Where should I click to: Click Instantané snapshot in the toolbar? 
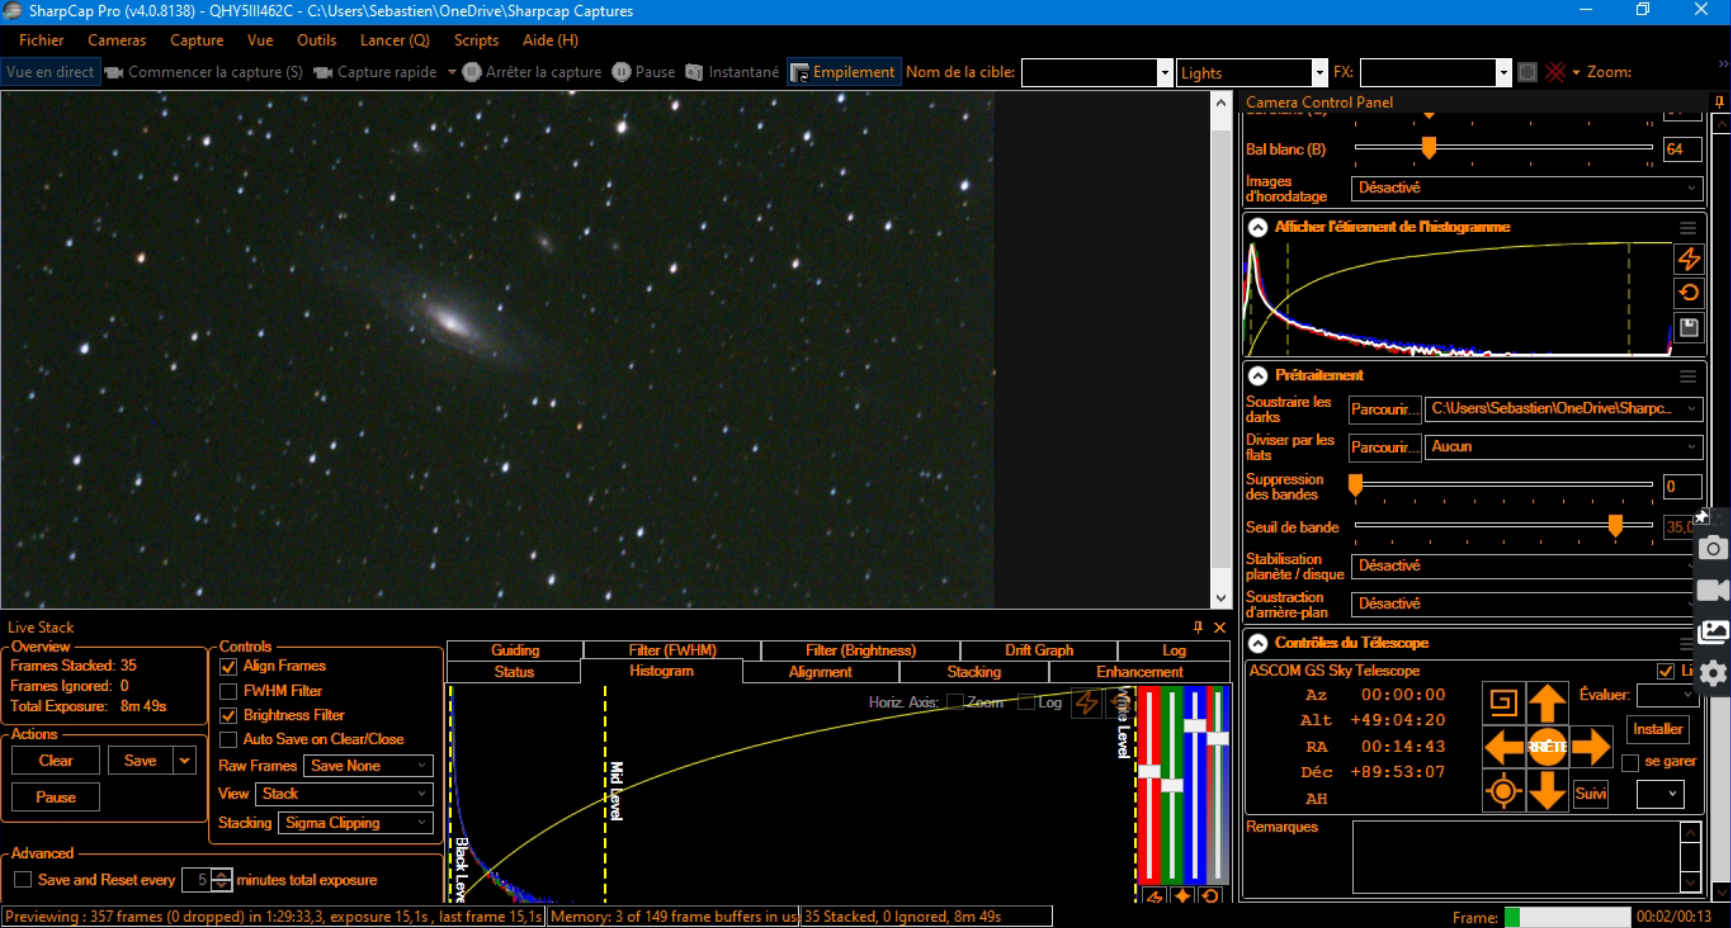(x=732, y=72)
